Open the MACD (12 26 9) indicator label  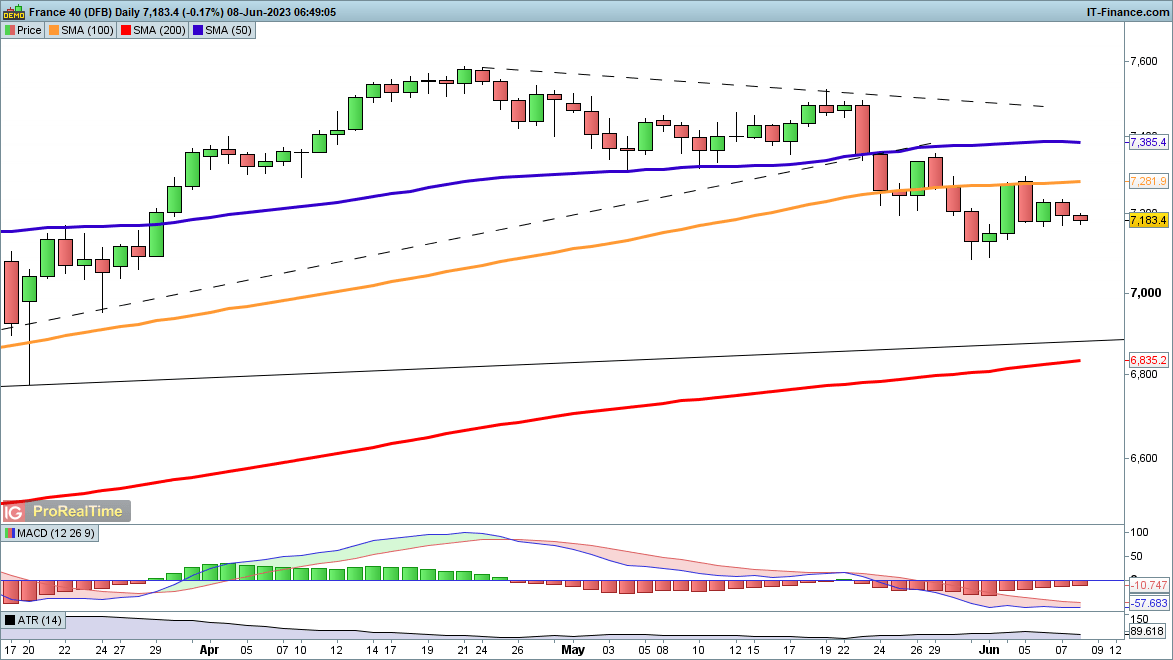point(56,534)
